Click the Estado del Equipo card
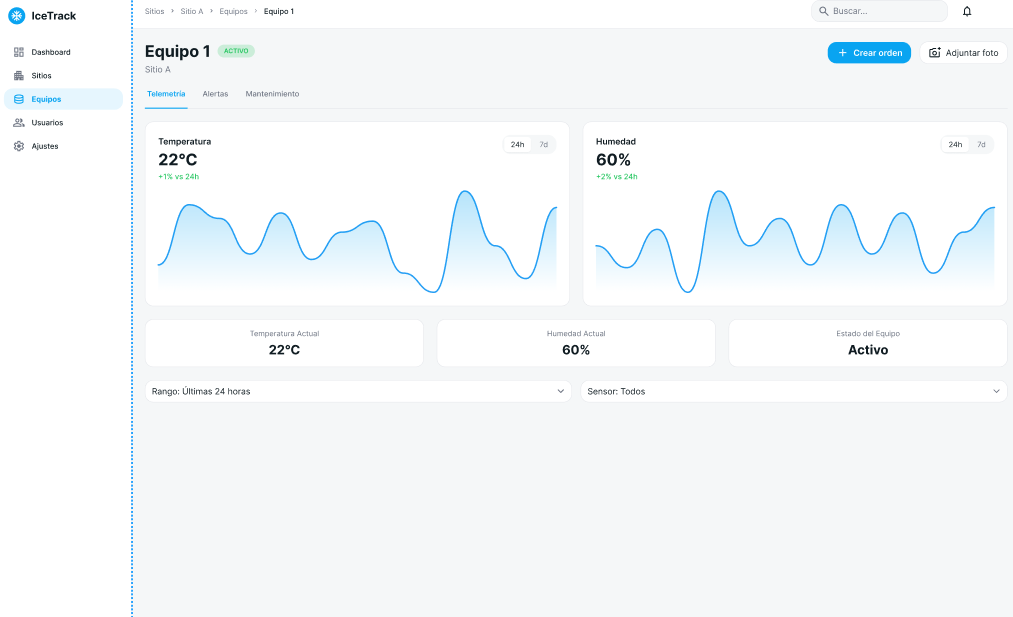 click(867, 344)
